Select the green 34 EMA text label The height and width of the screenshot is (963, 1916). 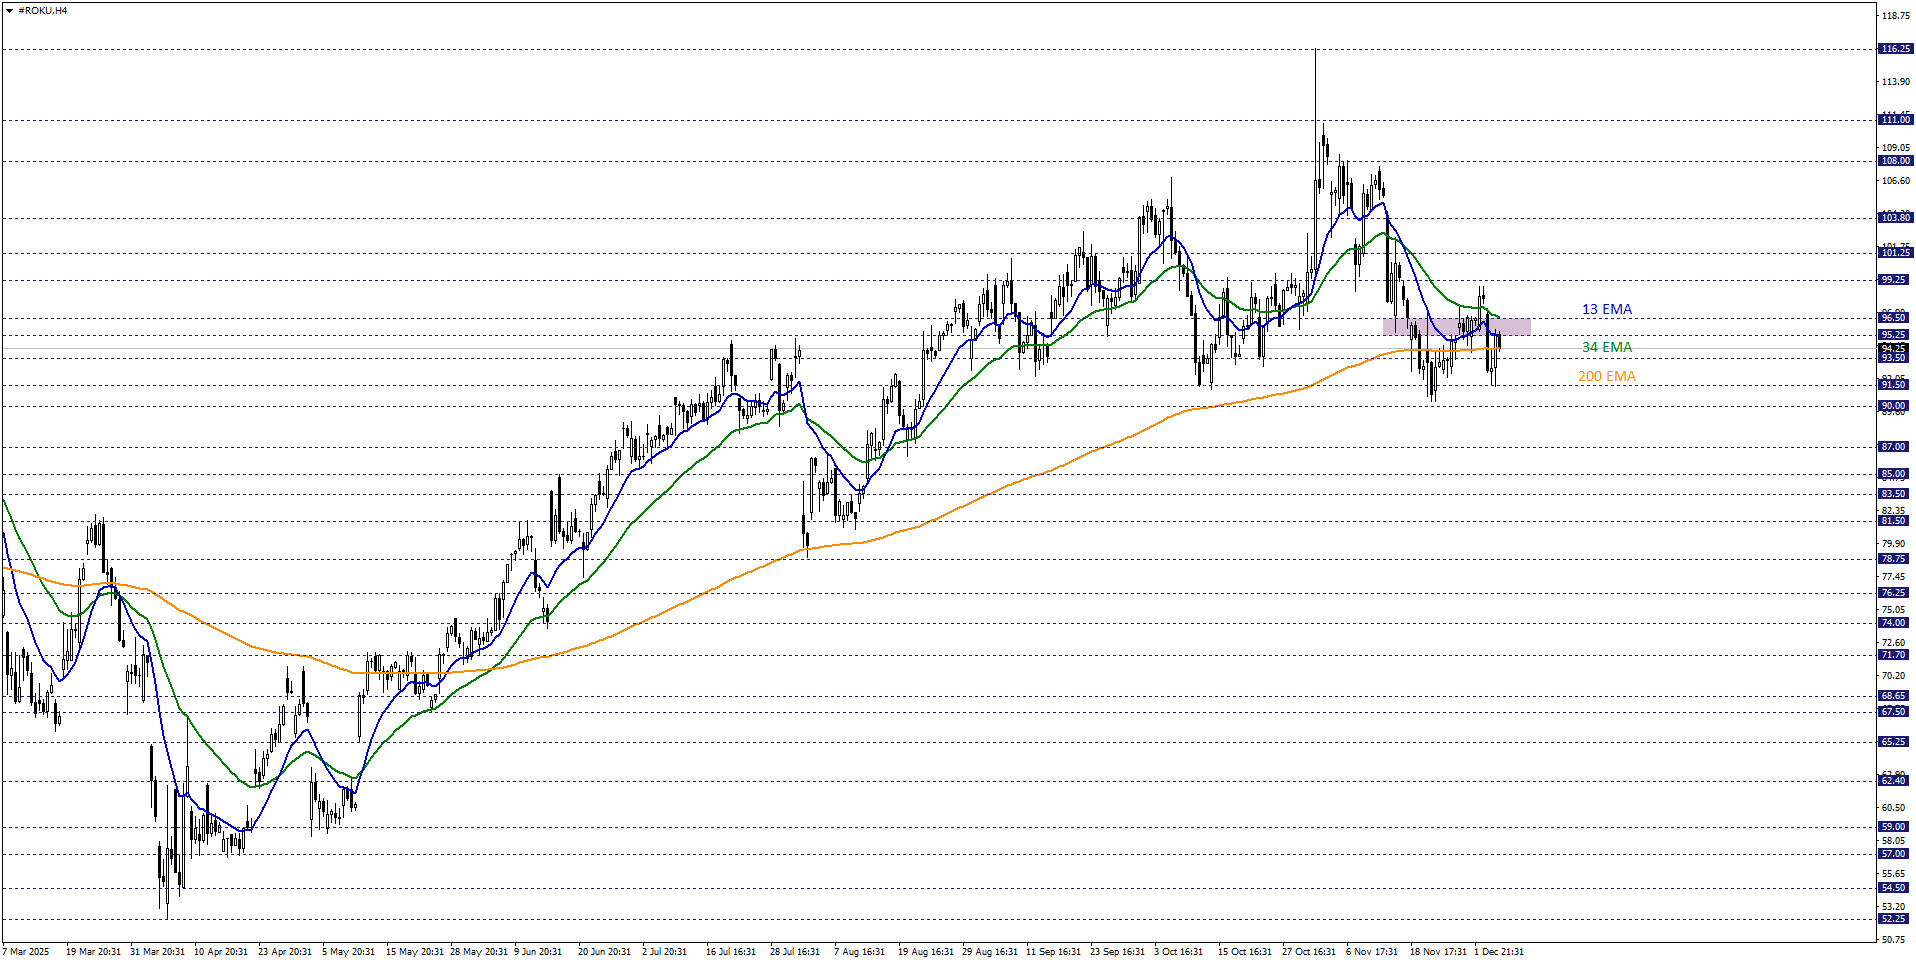click(x=1606, y=347)
